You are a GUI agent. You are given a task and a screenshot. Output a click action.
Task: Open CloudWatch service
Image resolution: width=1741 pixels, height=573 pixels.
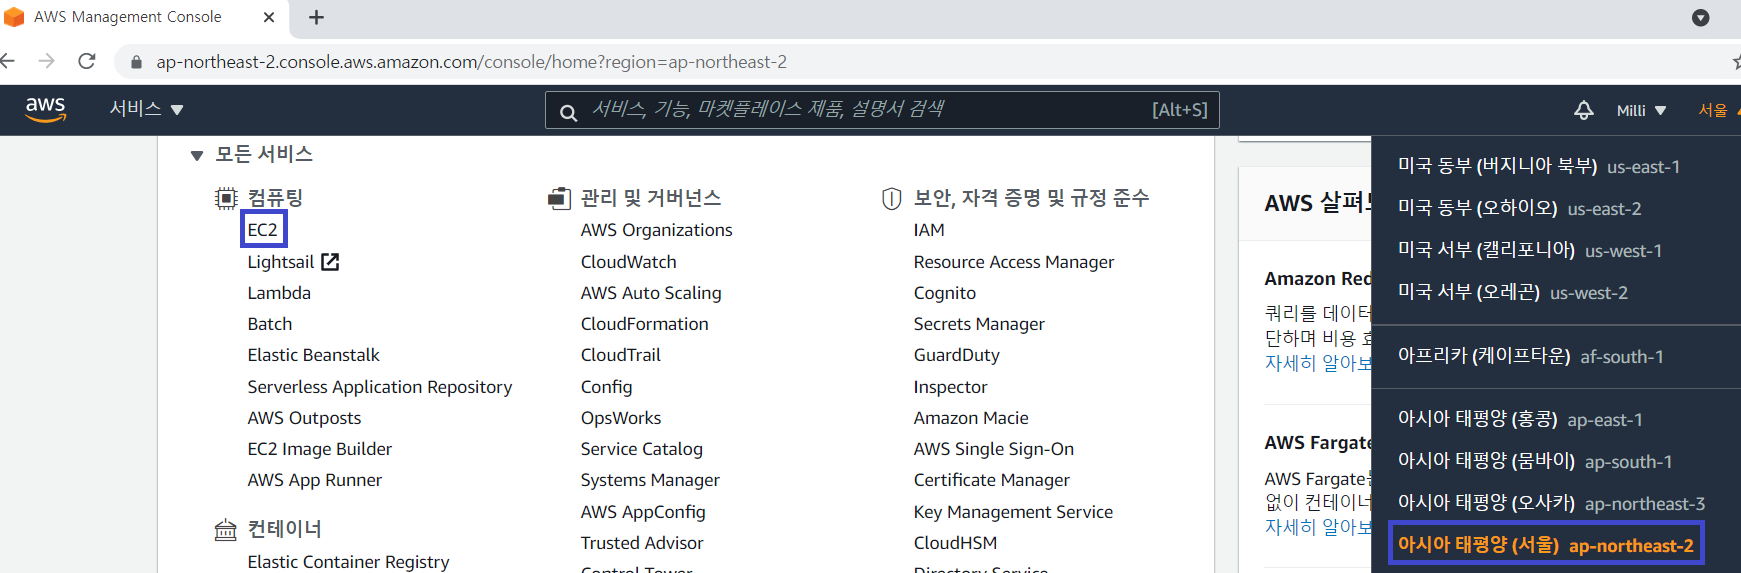click(629, 262)
